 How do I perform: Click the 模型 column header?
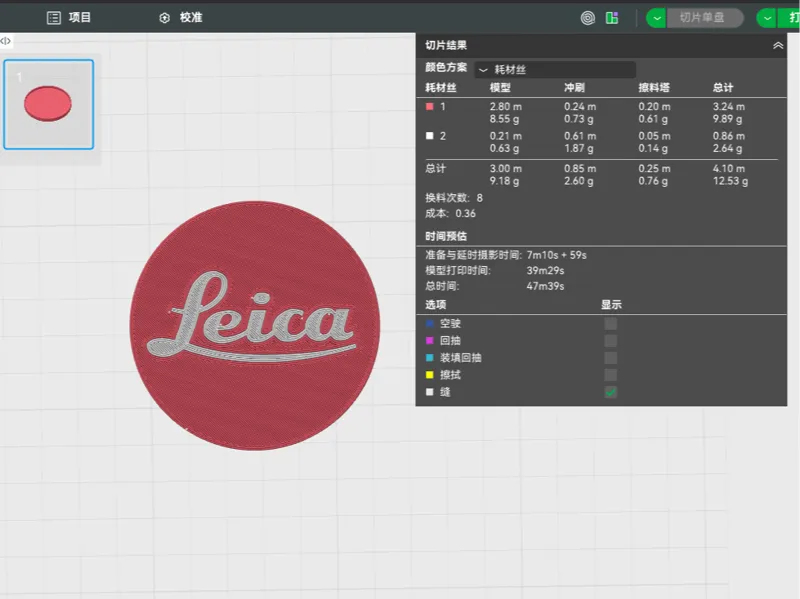500,88
